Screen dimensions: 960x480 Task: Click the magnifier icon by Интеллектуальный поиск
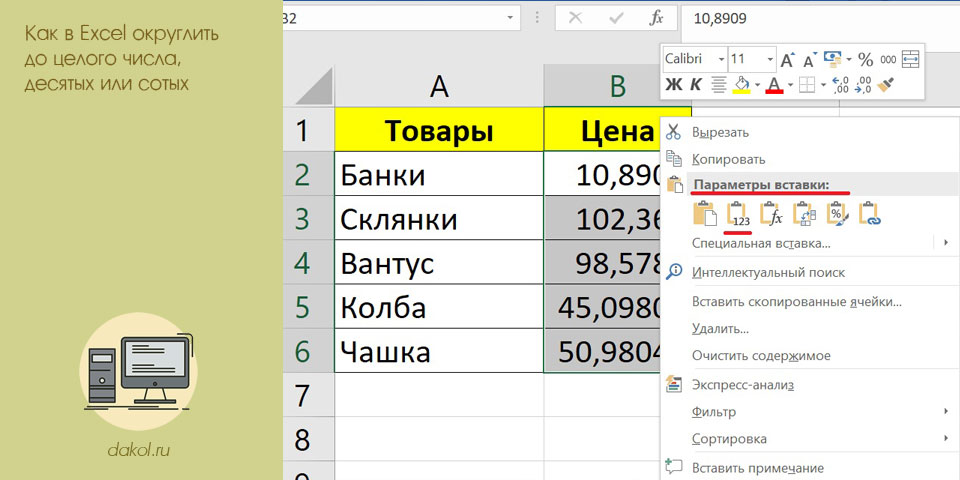coord(673,272)
